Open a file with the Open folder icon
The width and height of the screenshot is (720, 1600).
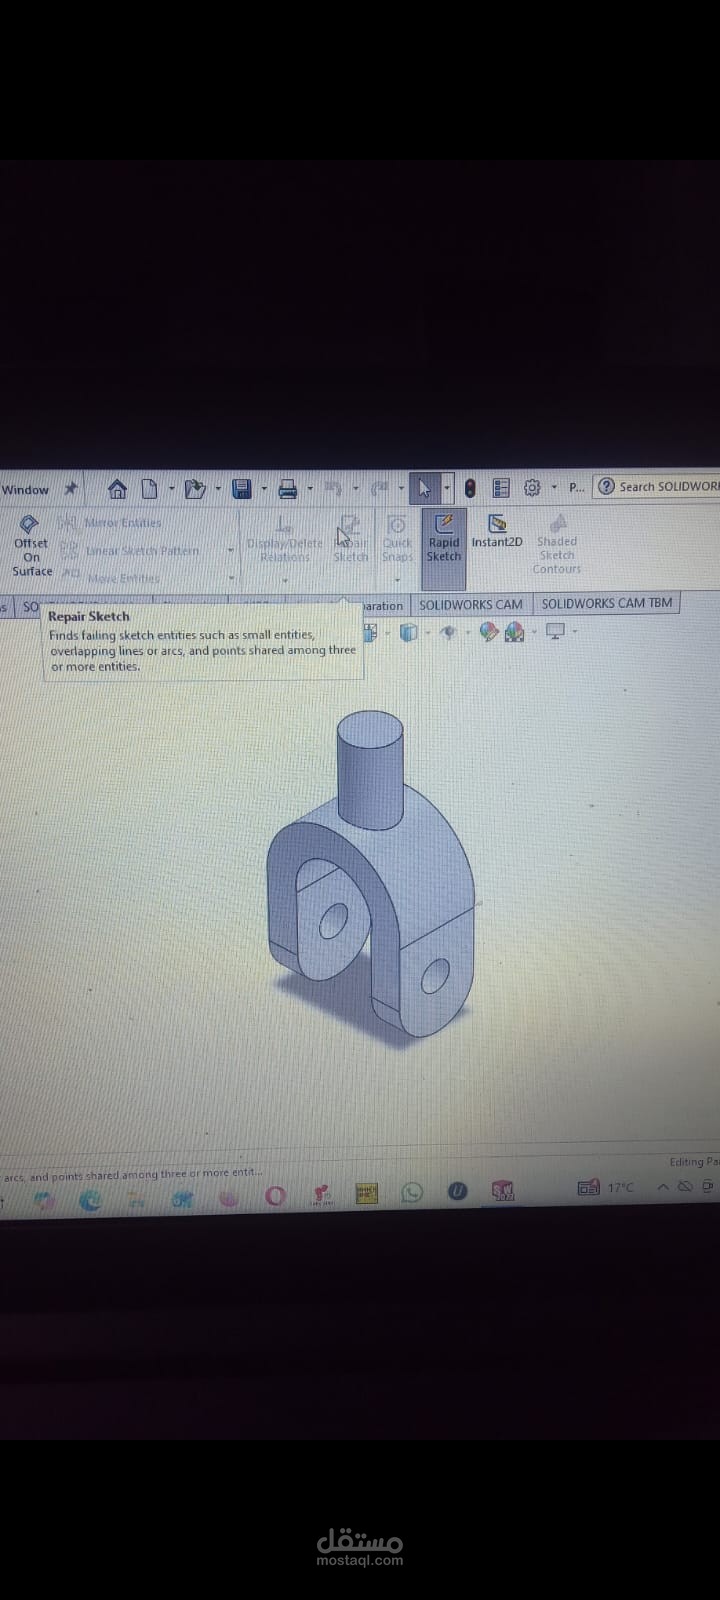click(195, 489)
